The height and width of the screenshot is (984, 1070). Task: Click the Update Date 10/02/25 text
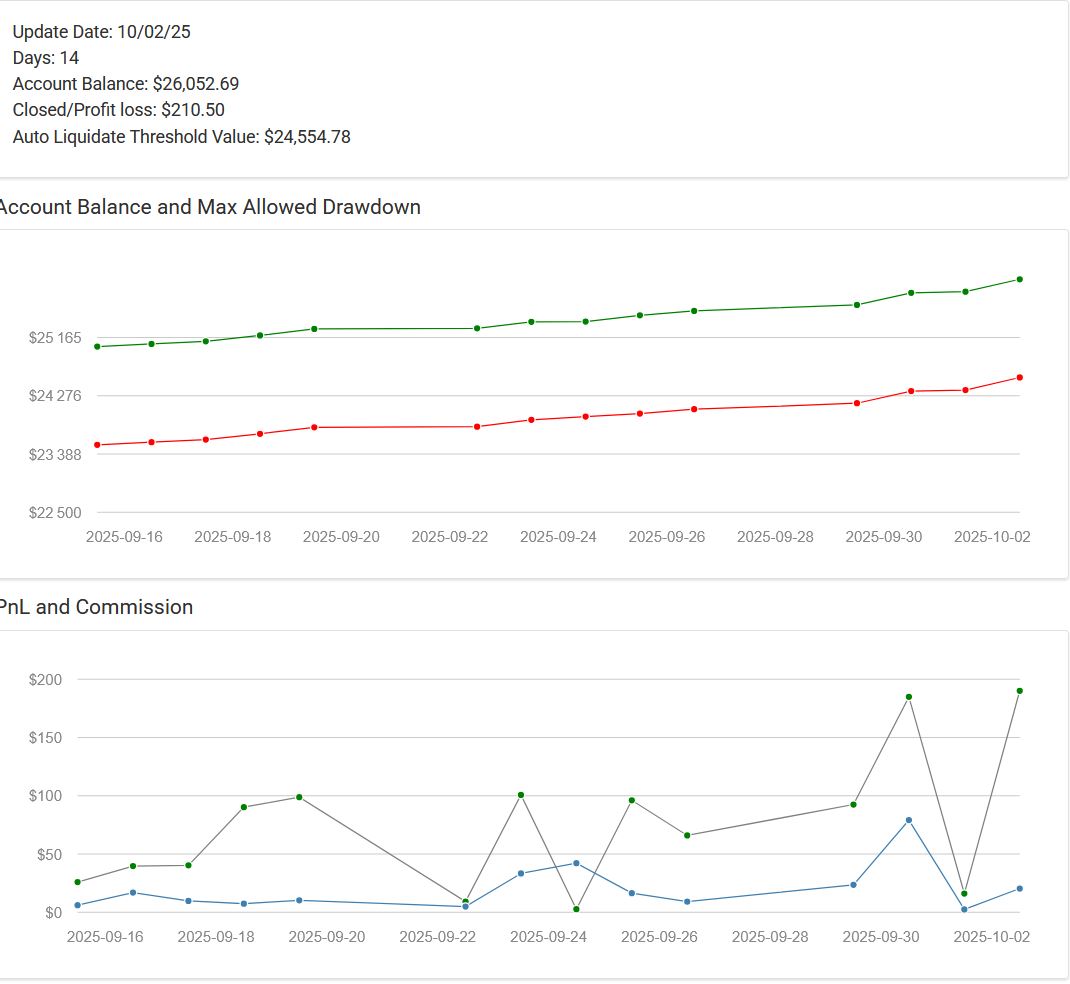tap(102, 32)
